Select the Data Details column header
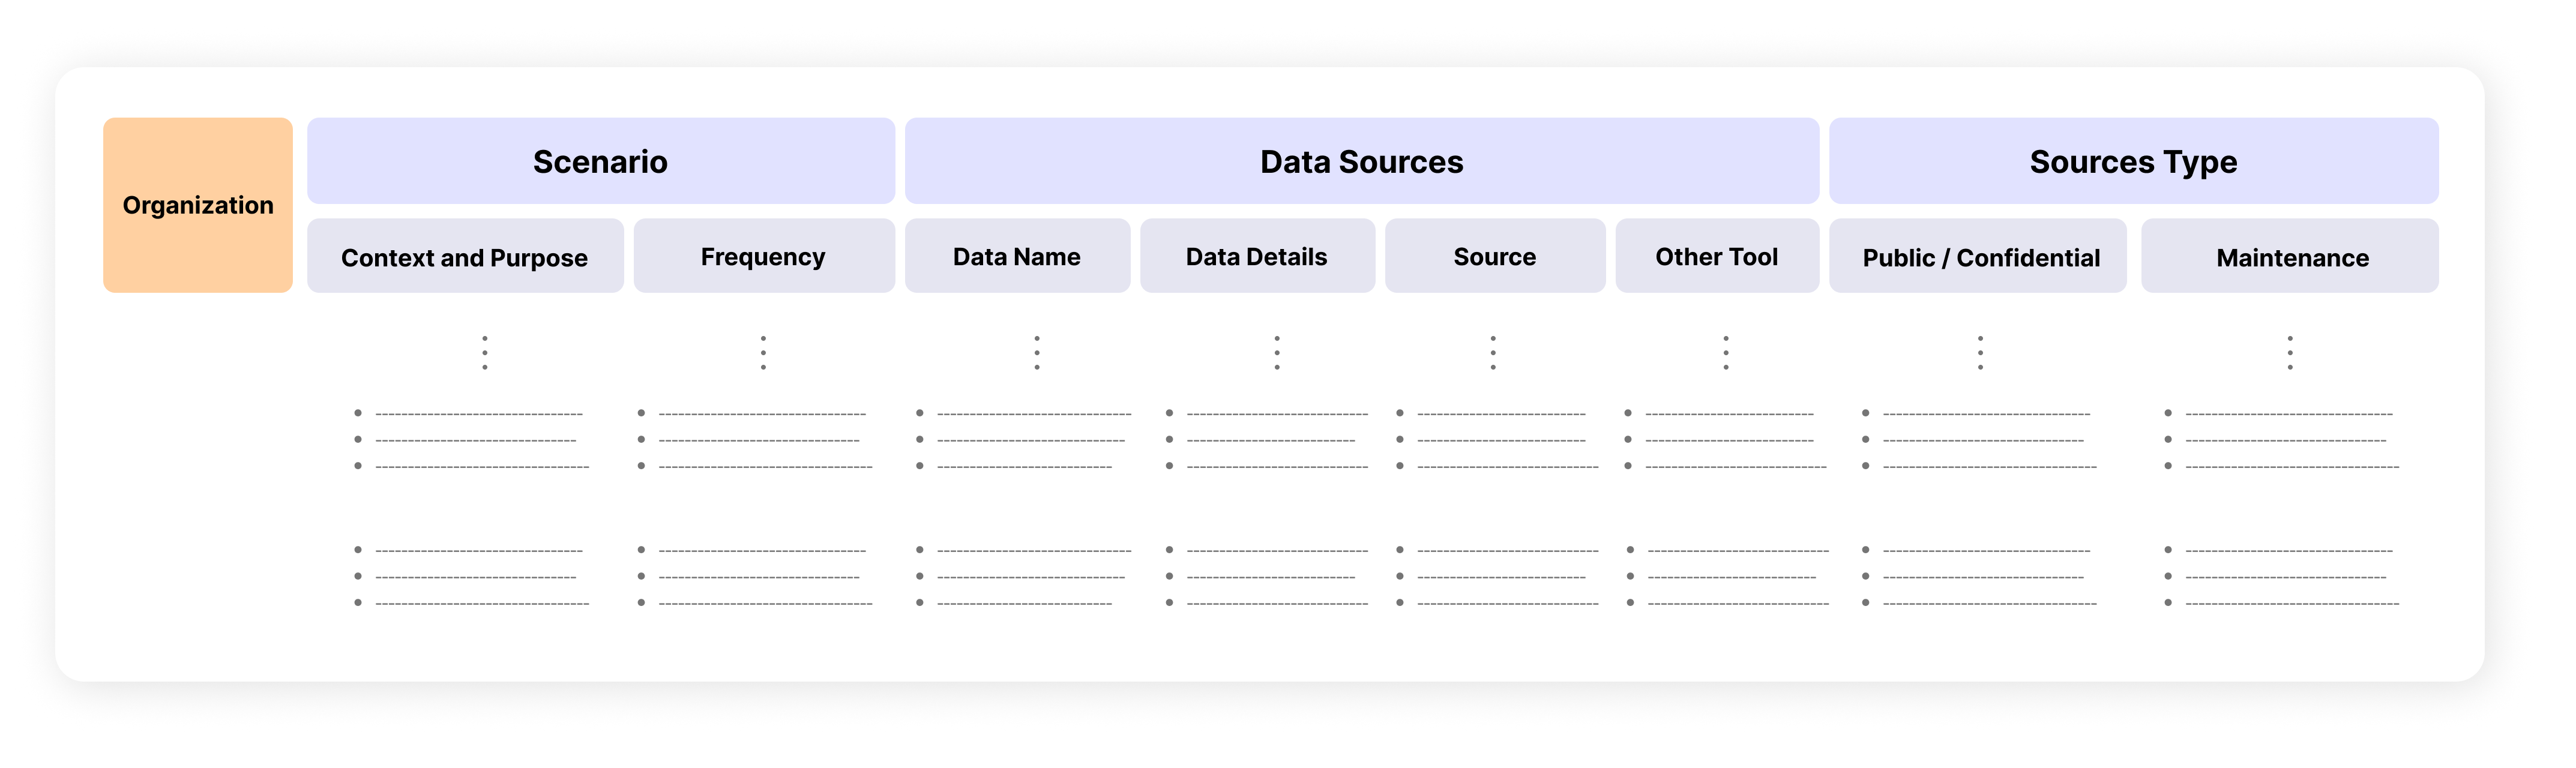Image resolution: width=2576 pixels, height=768 pixels. pos(1256,257)
